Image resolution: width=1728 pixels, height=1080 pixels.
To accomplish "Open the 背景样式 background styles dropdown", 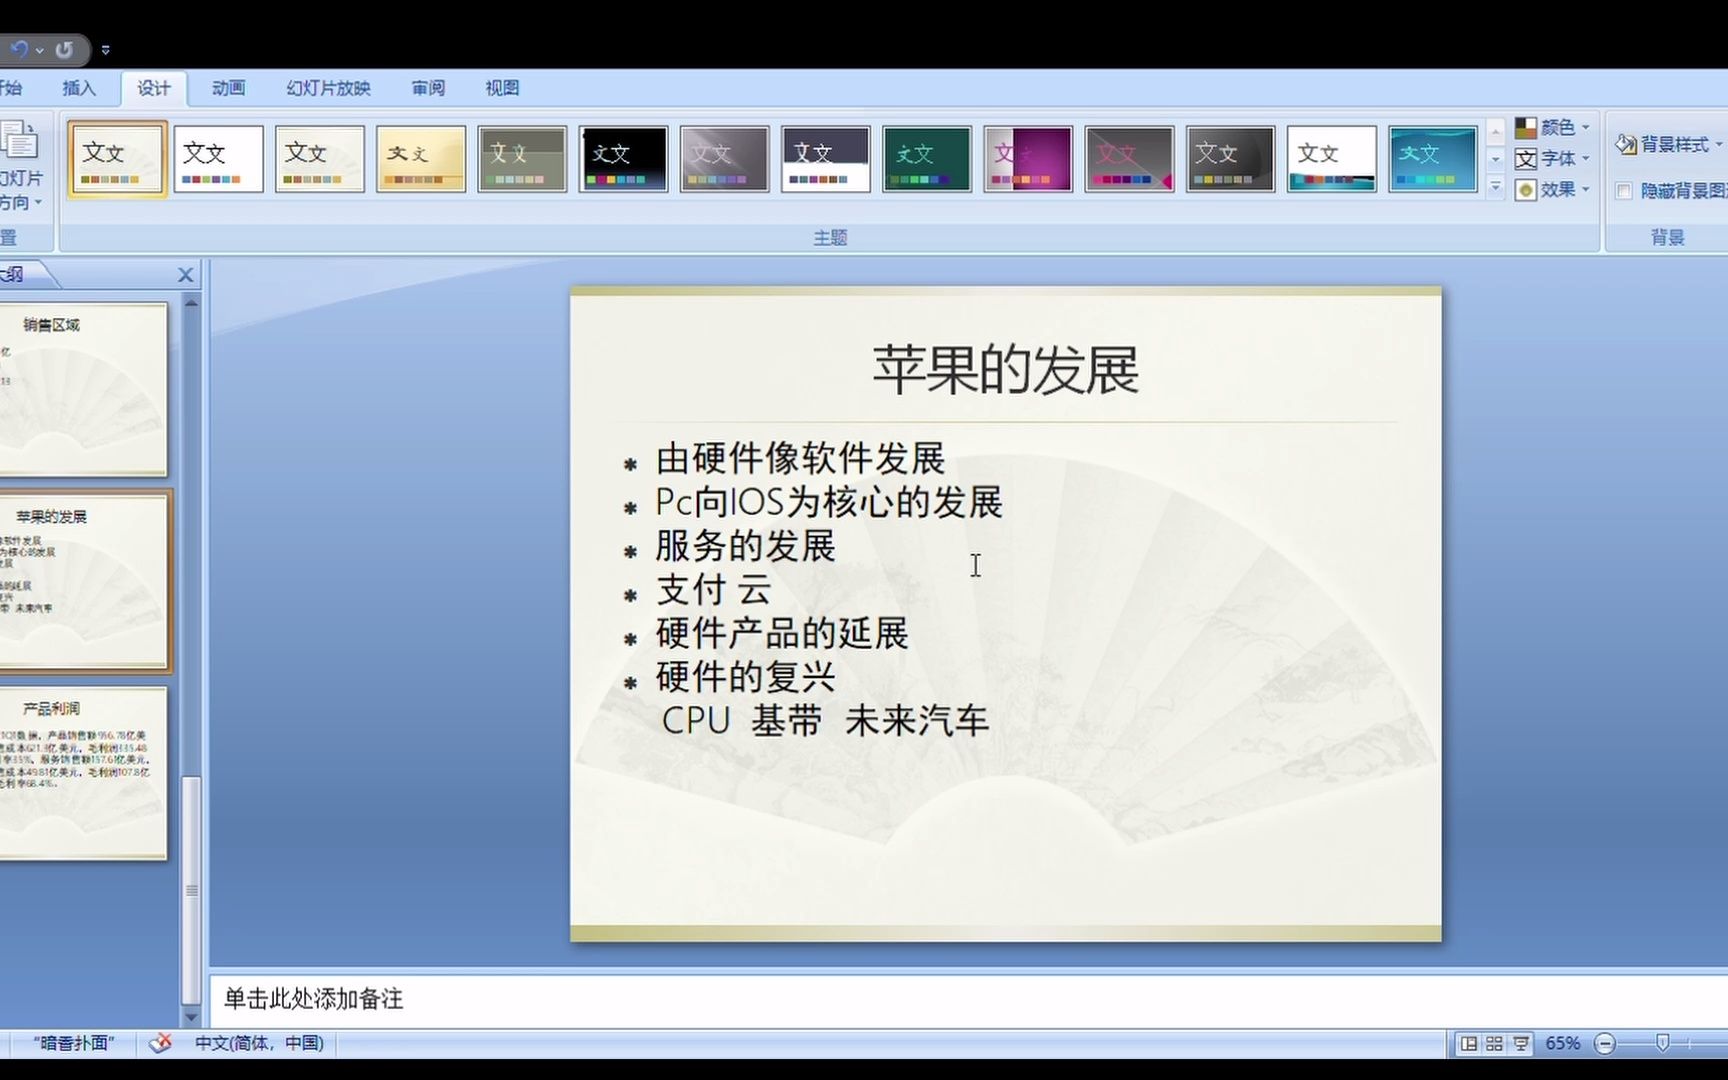I will [1669, 145].
